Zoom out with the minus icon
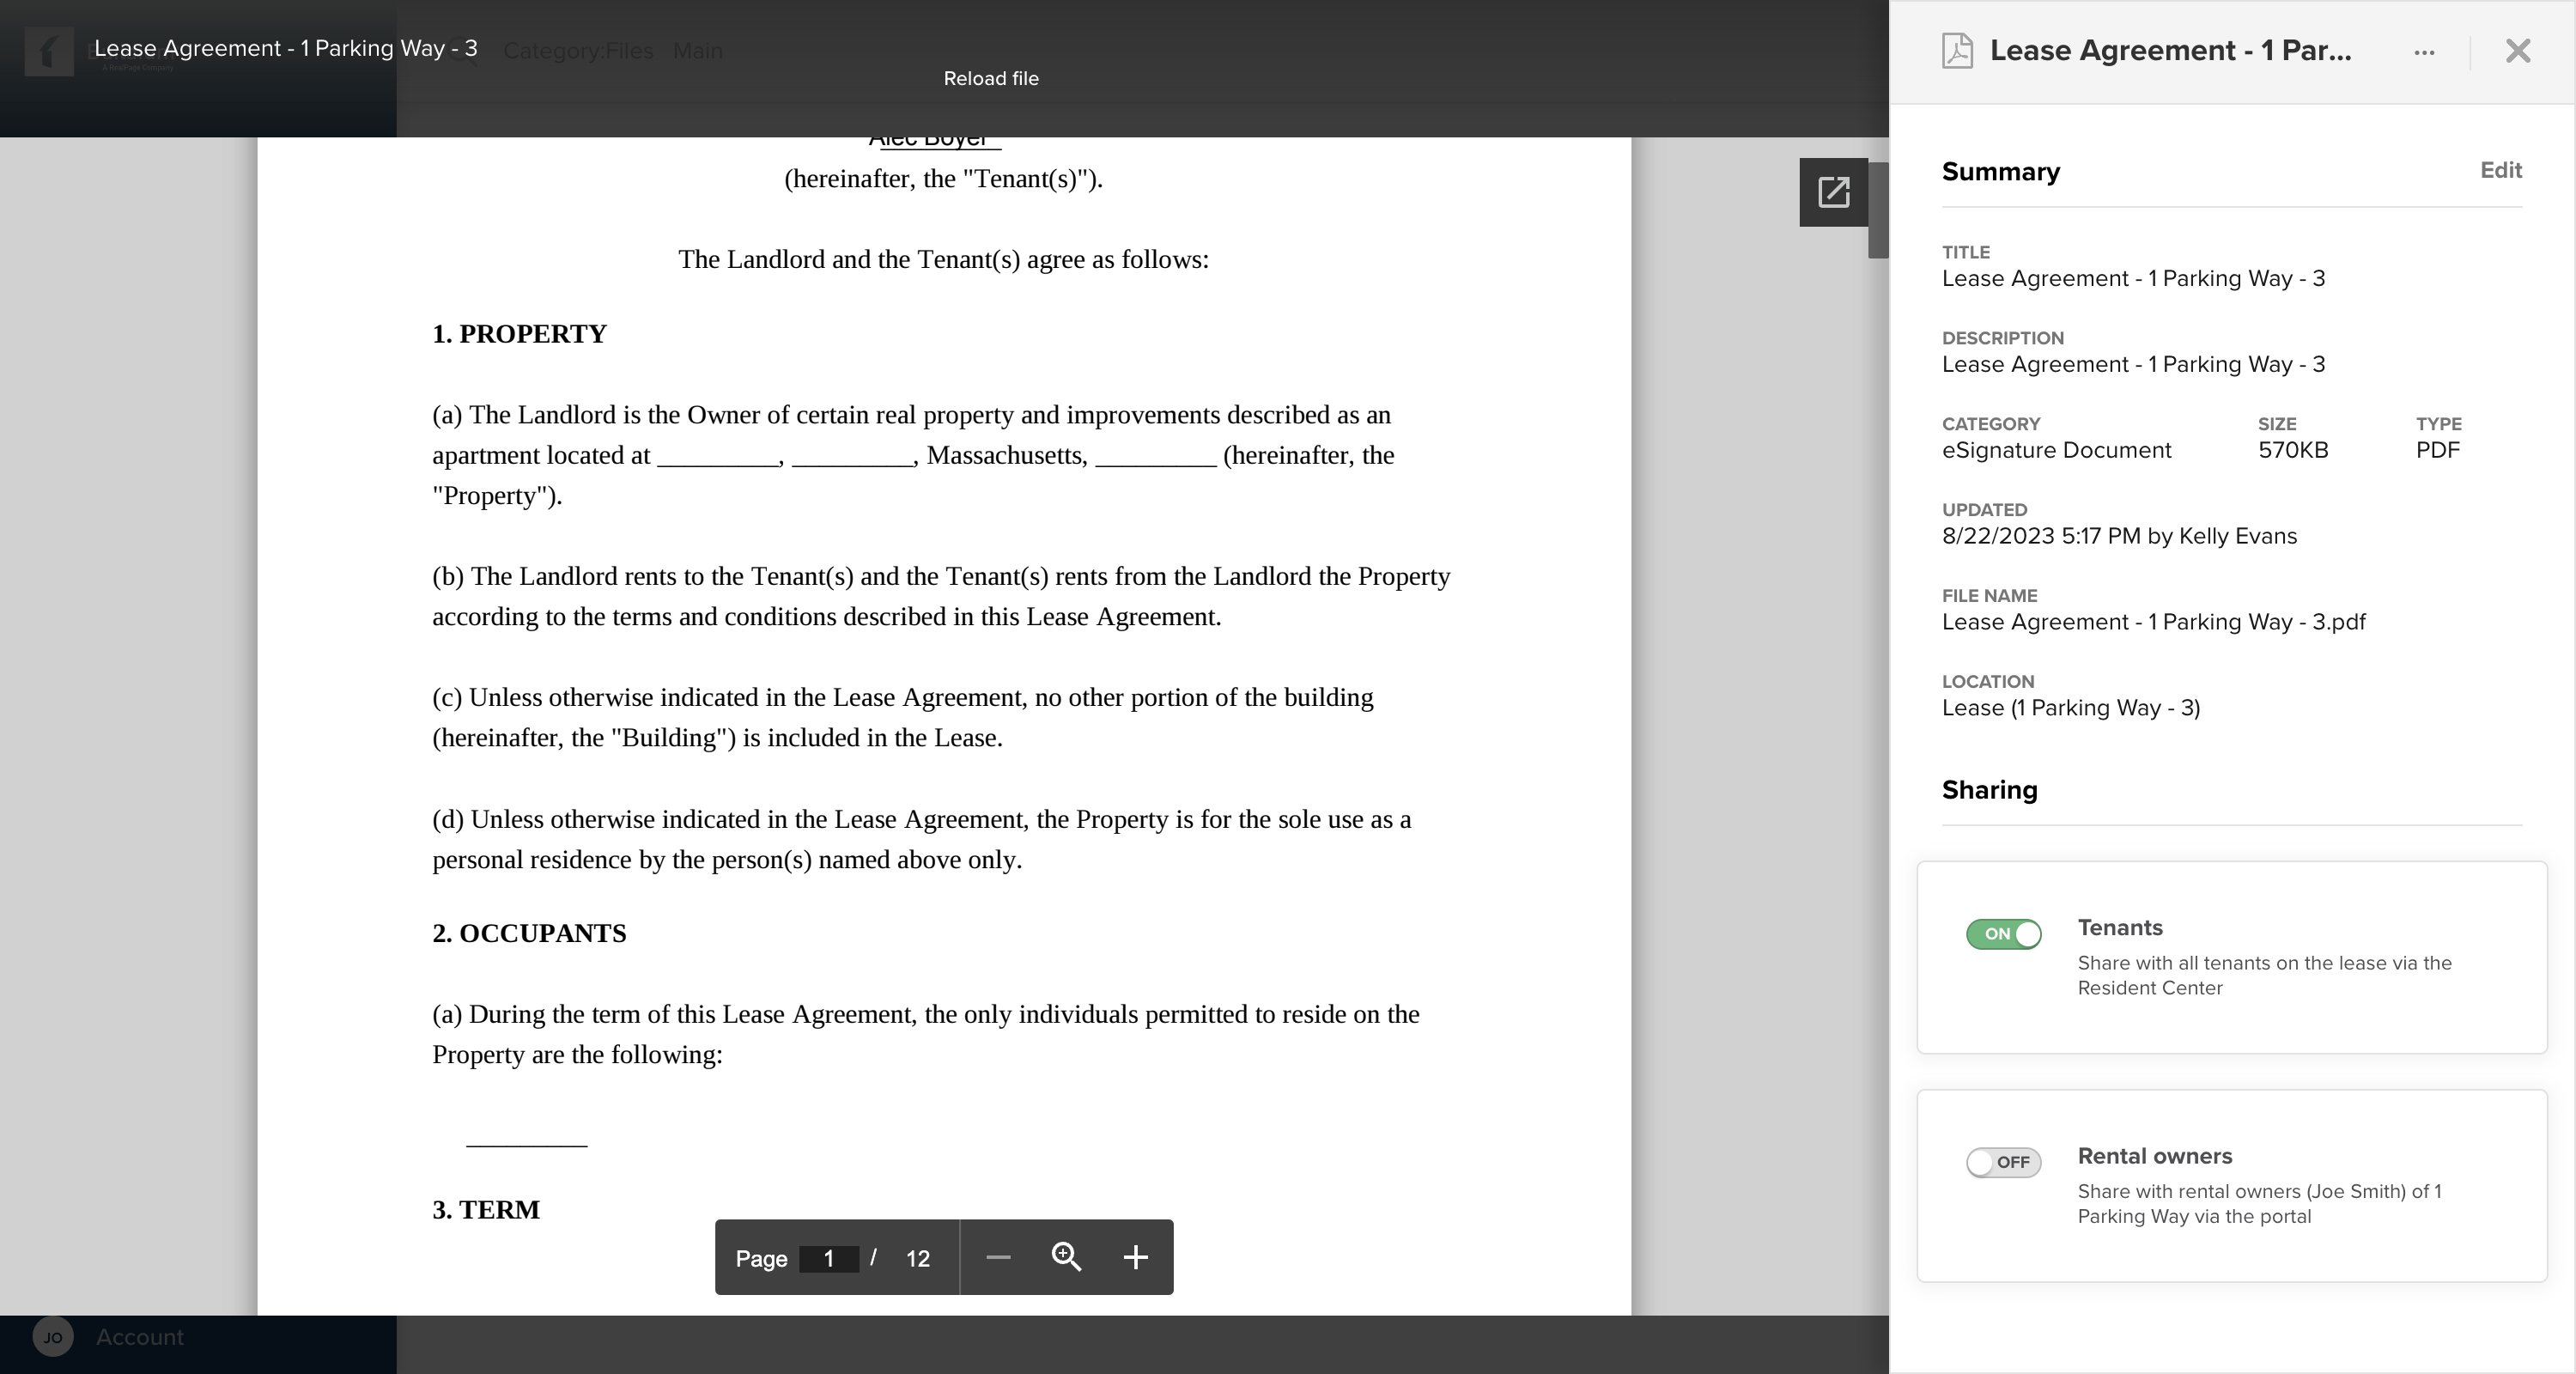The height and width of the screenshot is (1374, 2576). pyautogui.click(x=998, y=1257)
